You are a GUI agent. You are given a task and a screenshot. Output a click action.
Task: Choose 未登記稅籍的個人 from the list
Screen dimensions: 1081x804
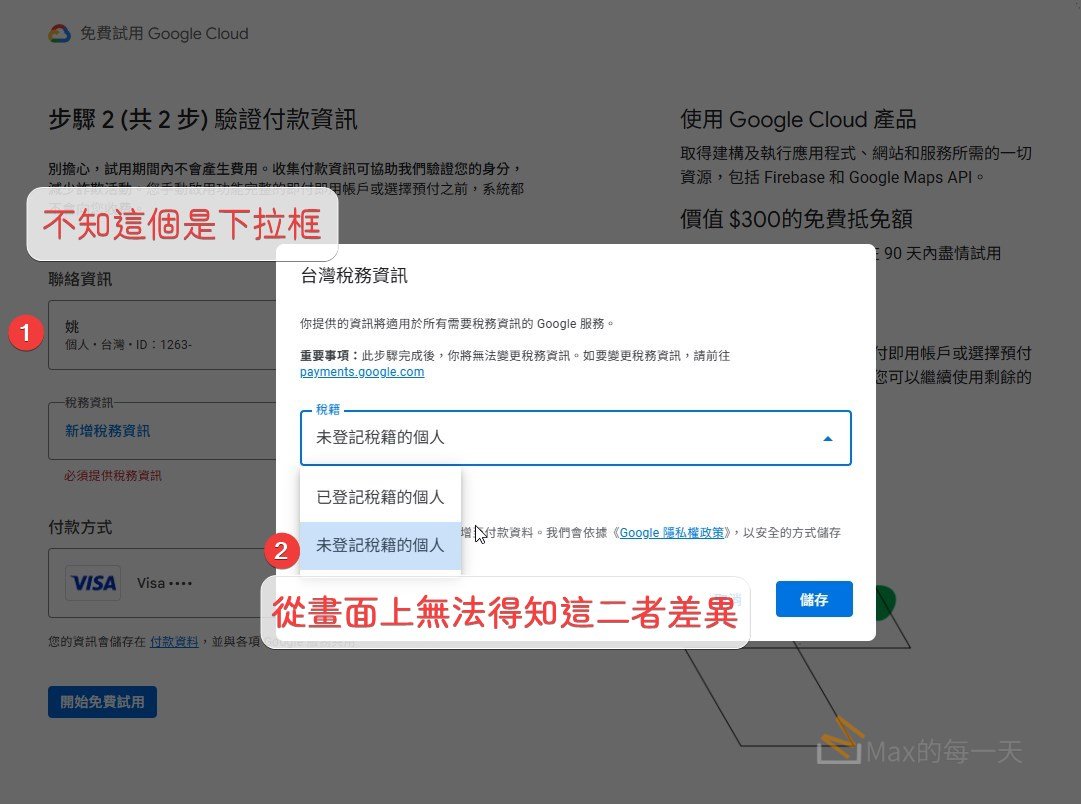[x=380, y=546]
